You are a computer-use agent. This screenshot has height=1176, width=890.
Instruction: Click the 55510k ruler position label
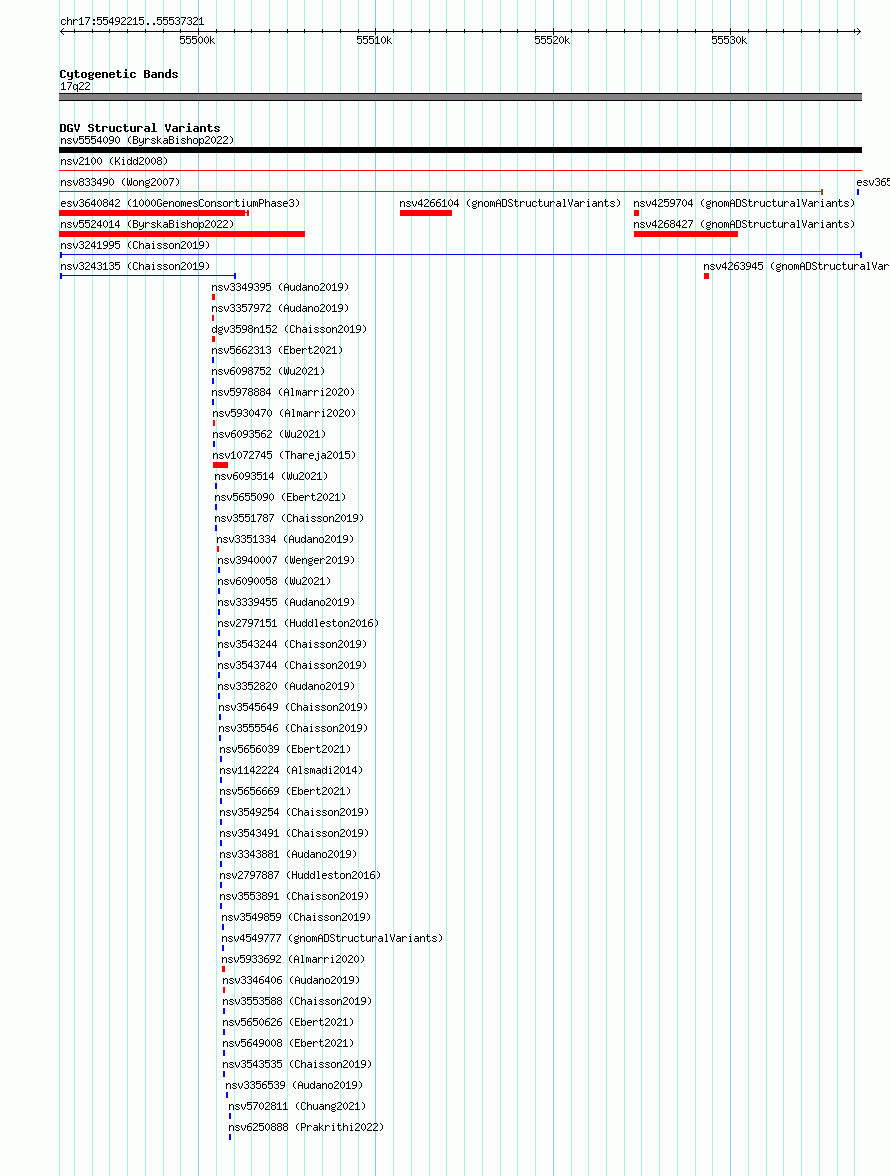(x=374, y=40)
